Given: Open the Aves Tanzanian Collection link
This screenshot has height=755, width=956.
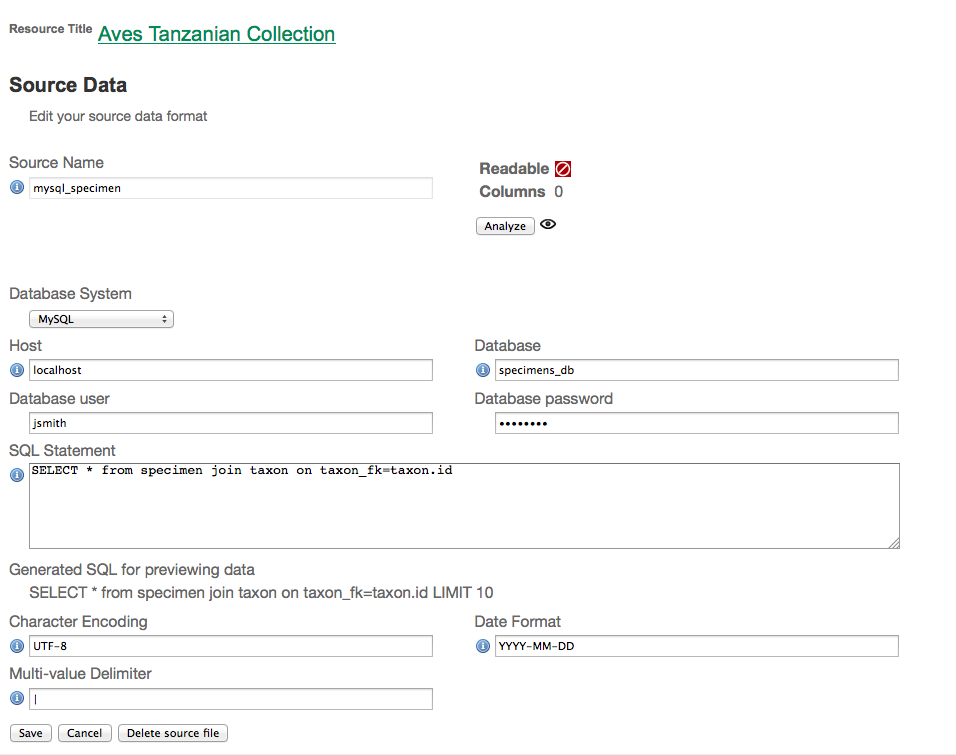Looking at the screenshot, I should click(216, 34).
